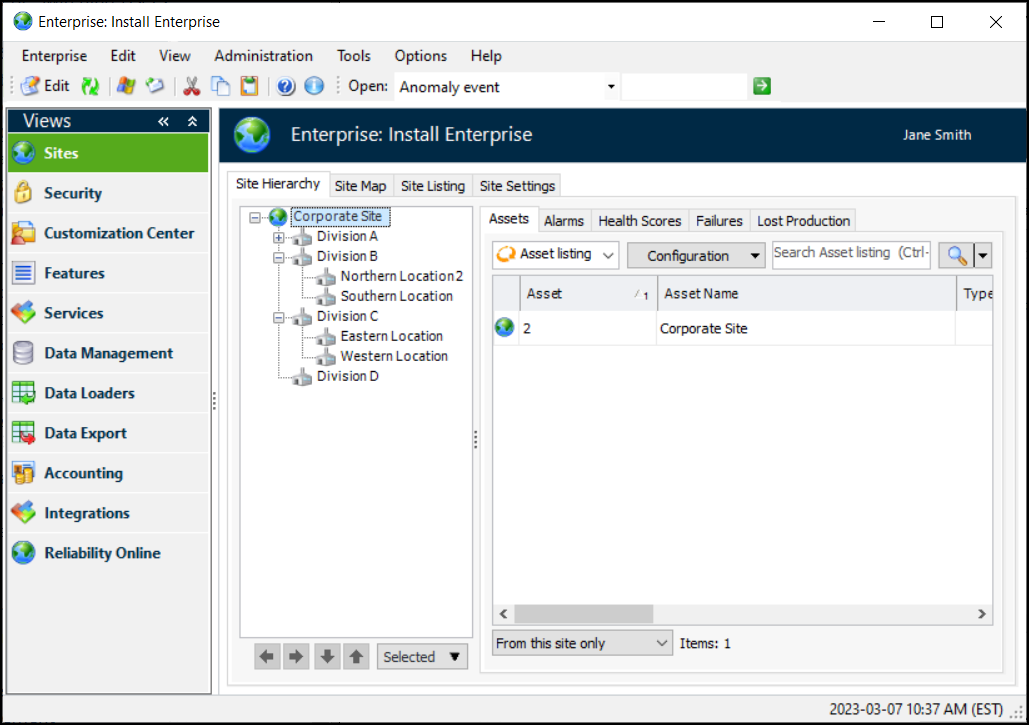Screen dimensions: 1029x725
Task: Open the Data Loaders view
Action: coord(108,393)
